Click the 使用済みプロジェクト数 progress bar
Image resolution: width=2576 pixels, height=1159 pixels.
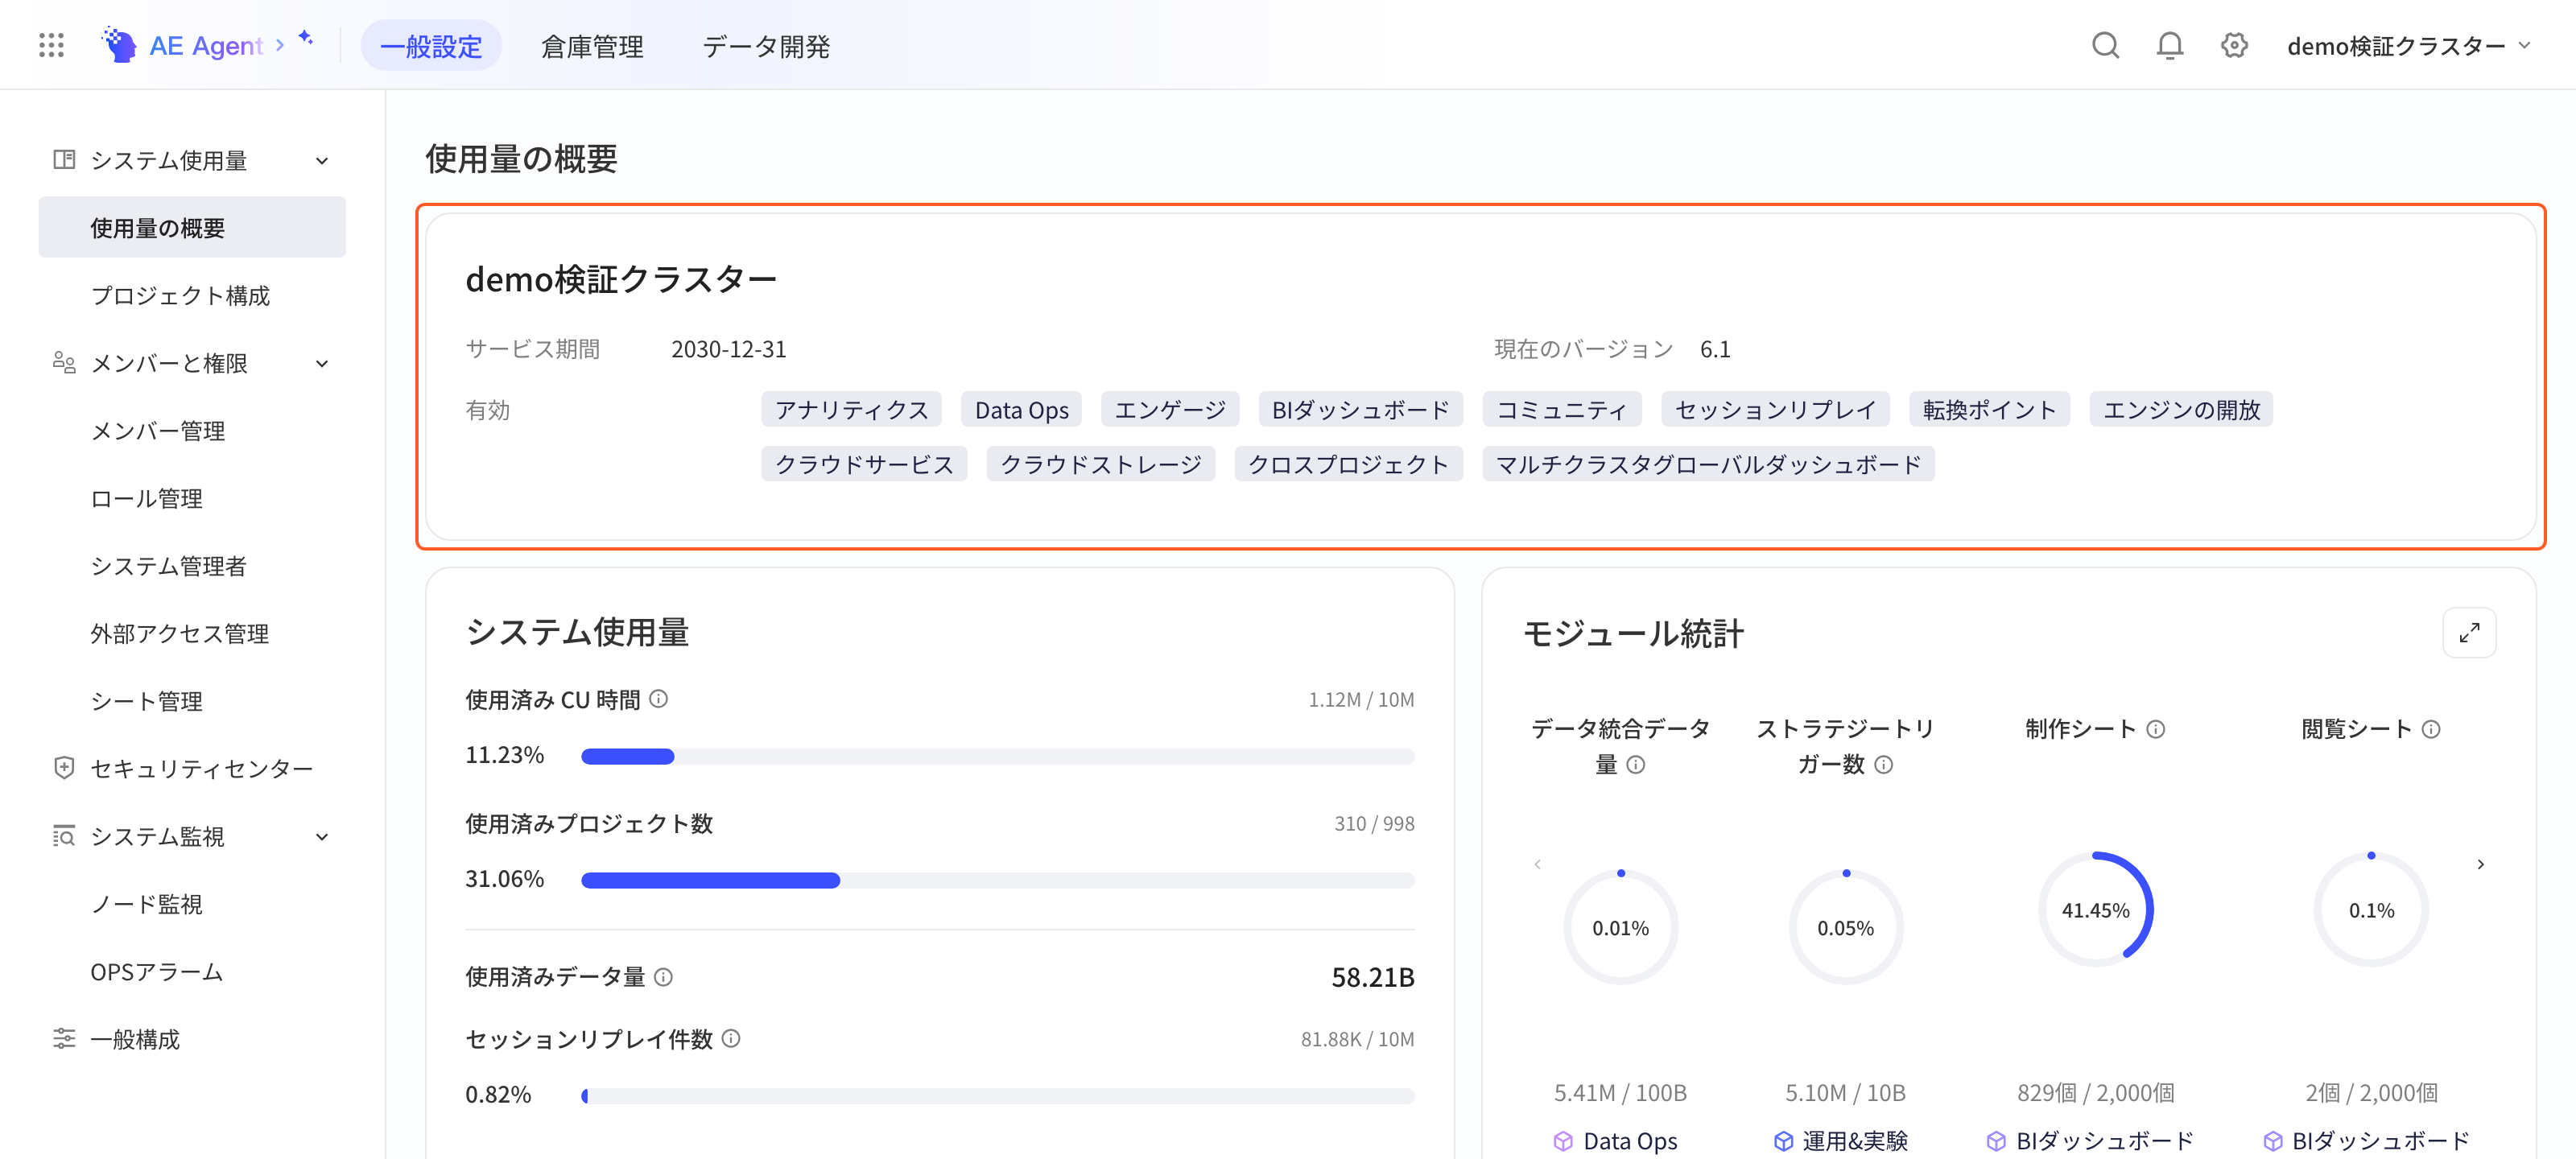click(997, 881)
